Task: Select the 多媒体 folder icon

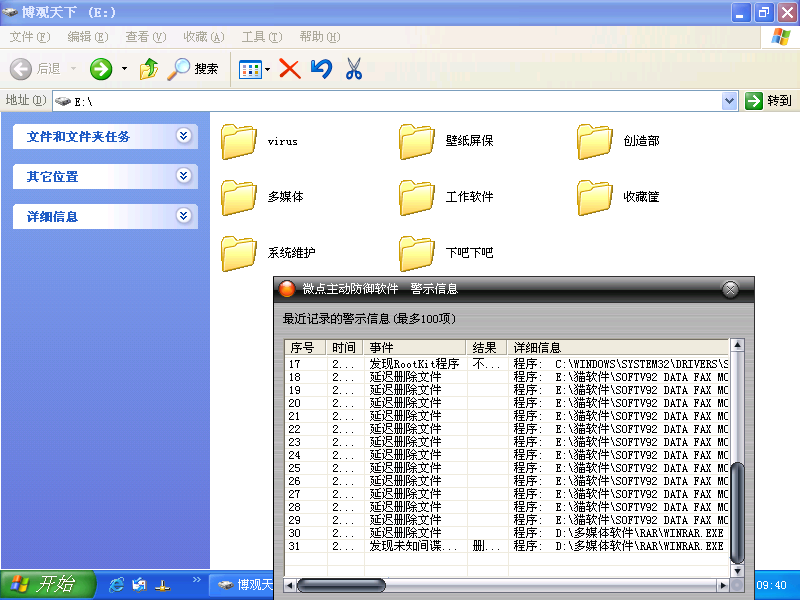Action: [239, 197]
